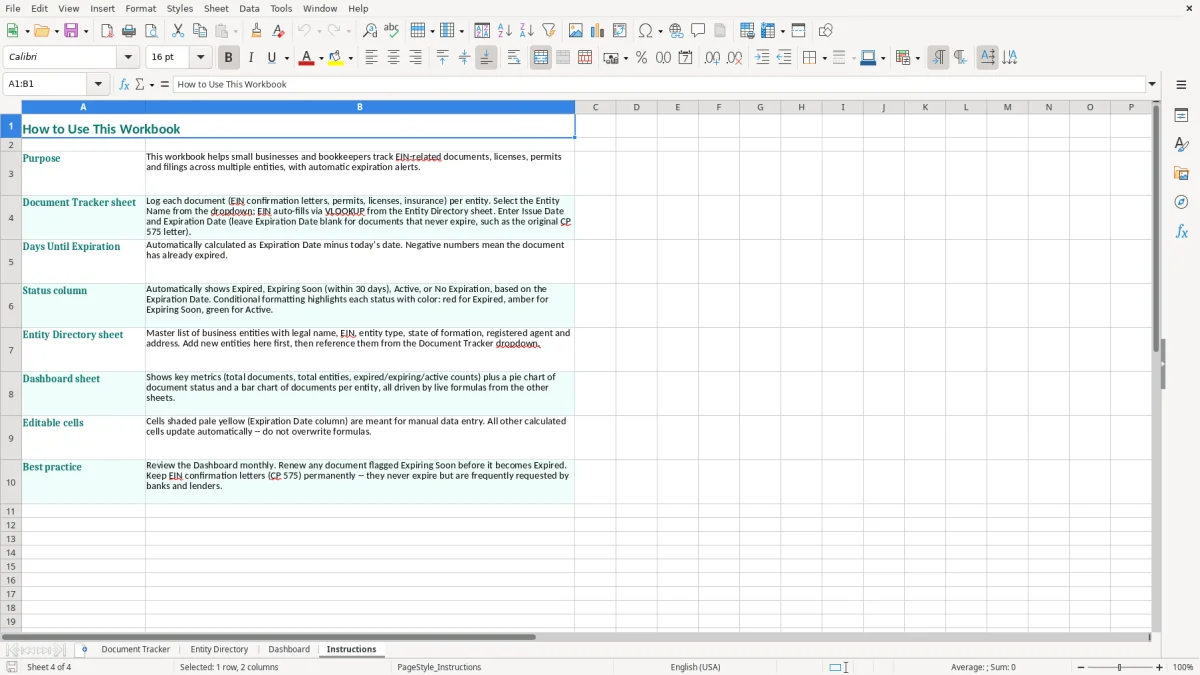This screenshot has height=675, width=1200.
Task: Open Conditional Formatting dropdown arrow
Action: tap(917, 58)
